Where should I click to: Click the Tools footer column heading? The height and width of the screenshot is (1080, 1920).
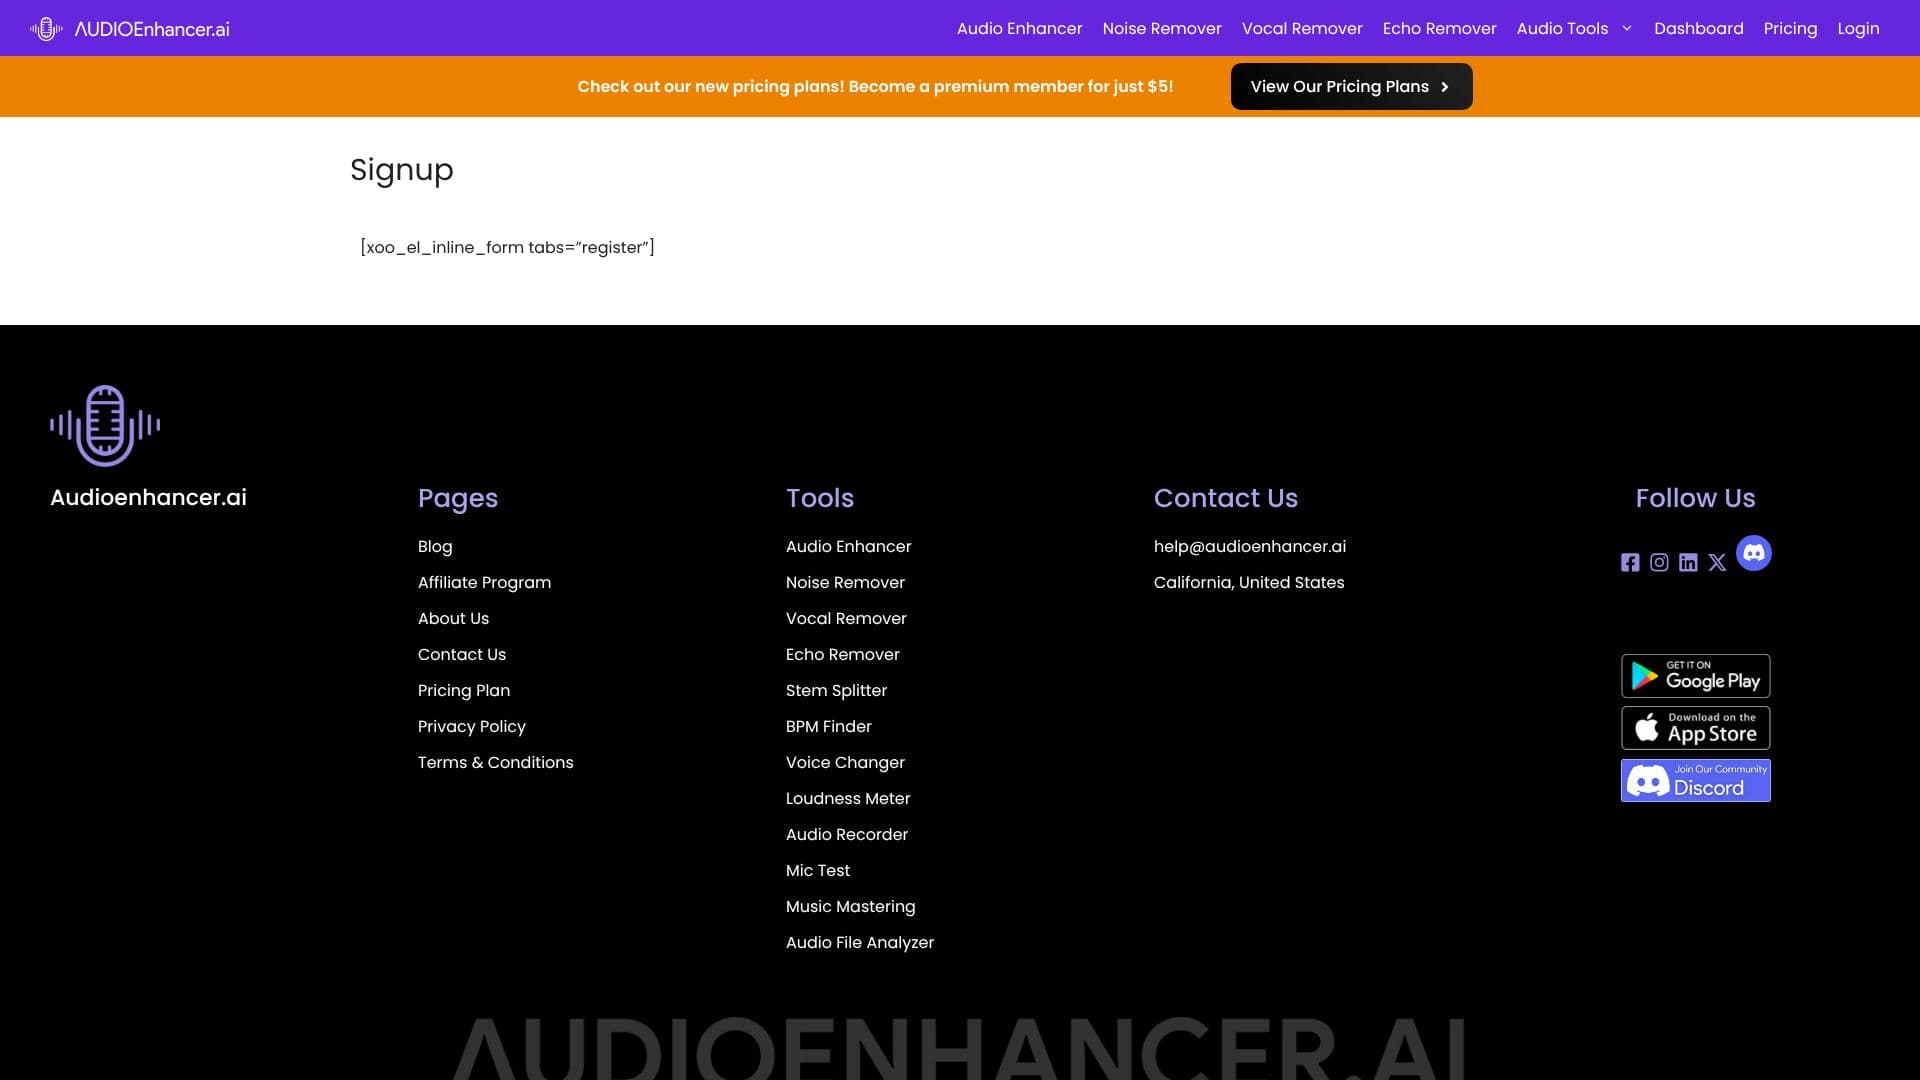[x=820, y=498]
